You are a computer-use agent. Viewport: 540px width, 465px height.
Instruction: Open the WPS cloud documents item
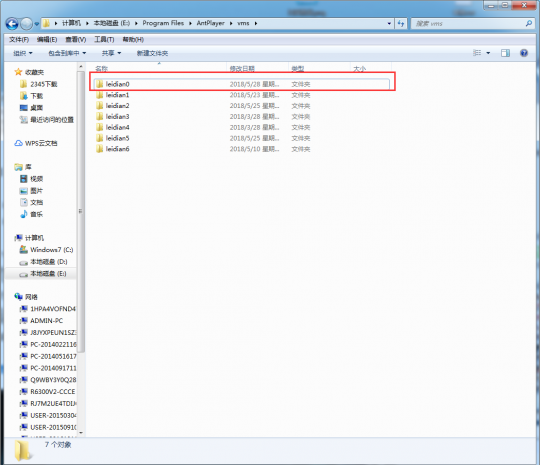(36, 143)
